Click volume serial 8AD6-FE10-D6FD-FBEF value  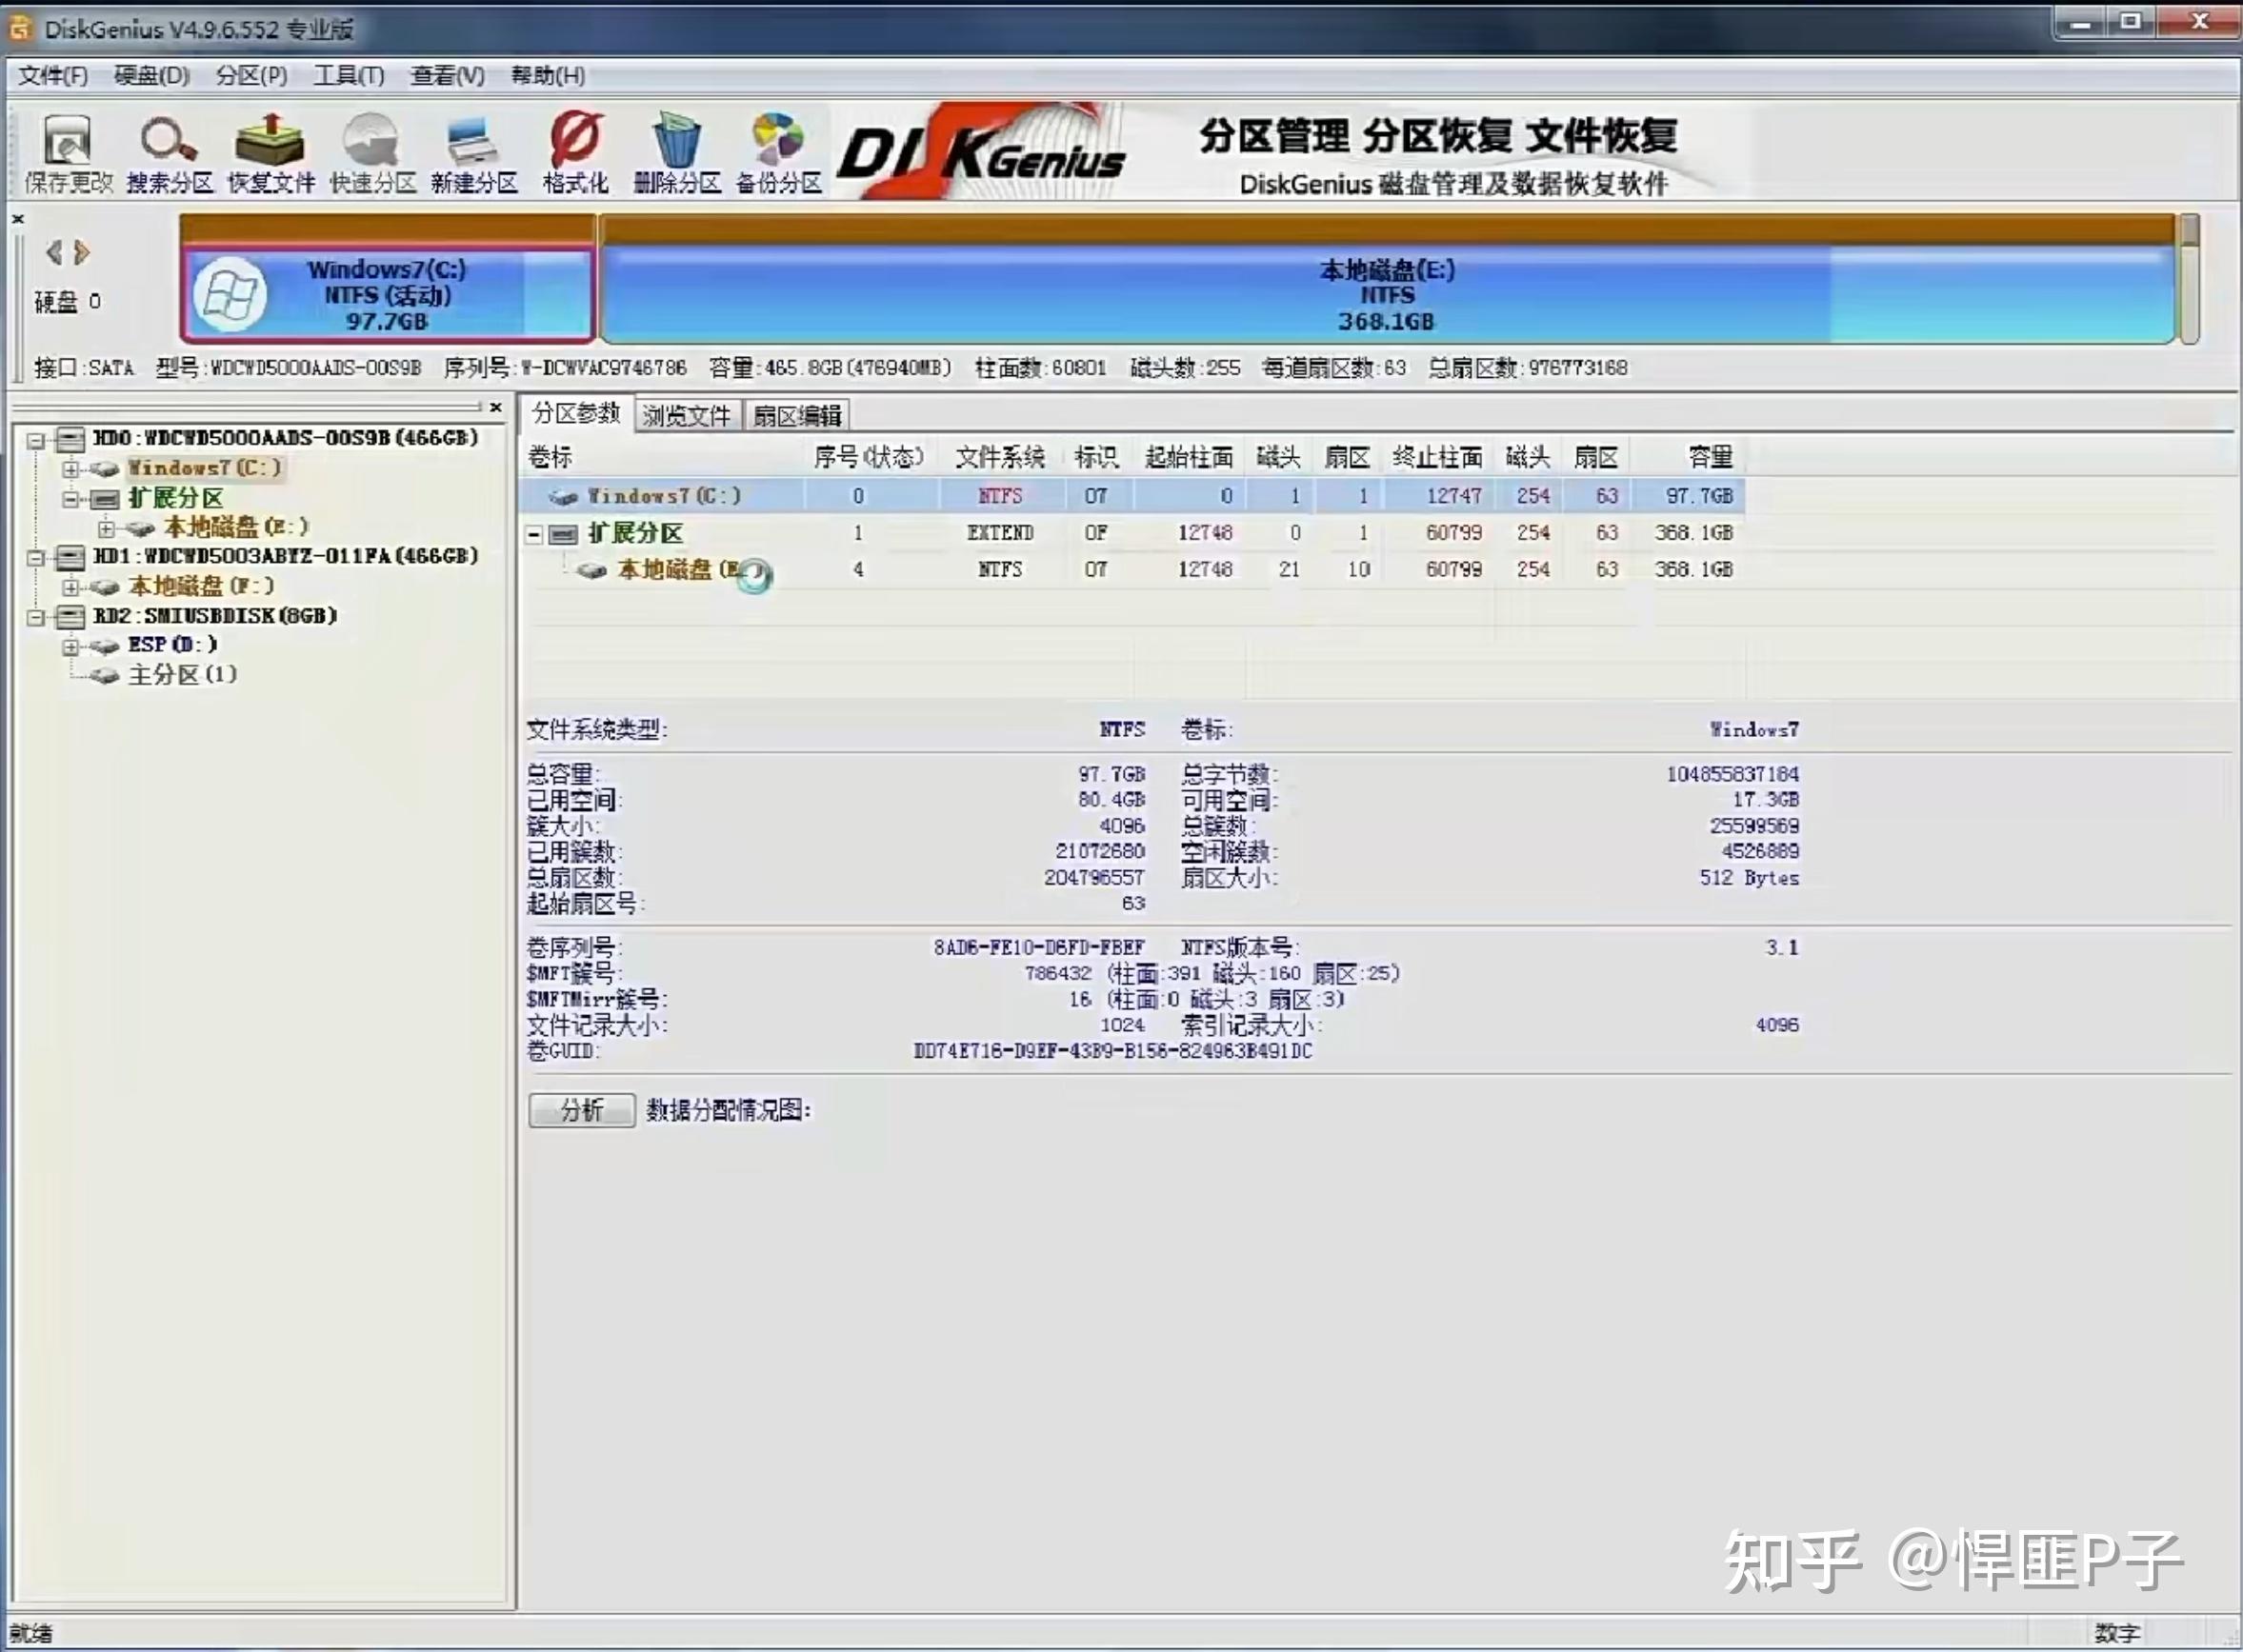(x=1039, y=948)
